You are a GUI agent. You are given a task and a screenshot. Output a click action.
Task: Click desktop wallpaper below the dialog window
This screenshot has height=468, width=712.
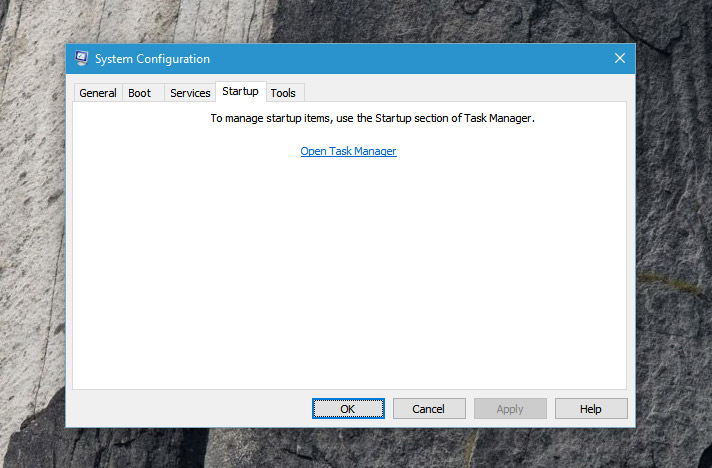point(350,448)
